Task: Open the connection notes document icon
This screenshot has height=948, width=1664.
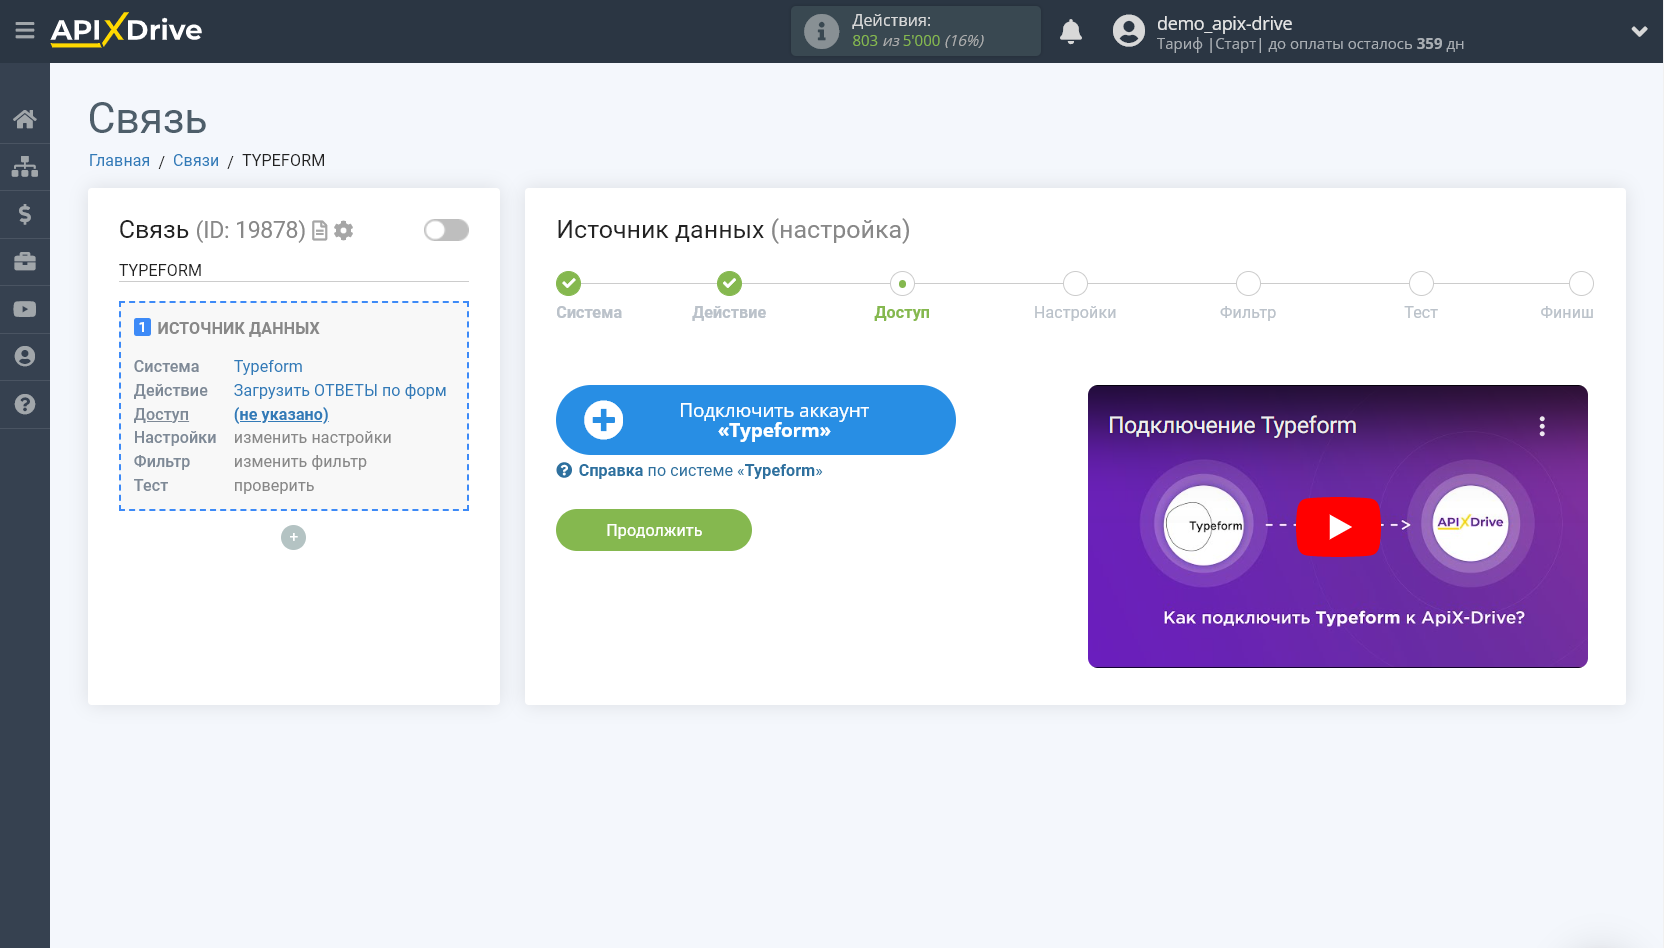Action: coord(320,231)
